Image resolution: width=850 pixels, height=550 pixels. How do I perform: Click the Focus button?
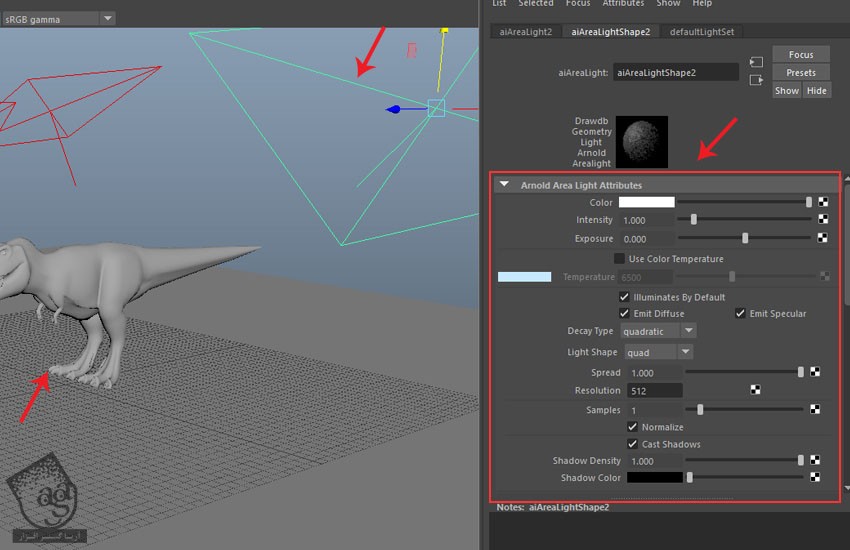(801, 55)
